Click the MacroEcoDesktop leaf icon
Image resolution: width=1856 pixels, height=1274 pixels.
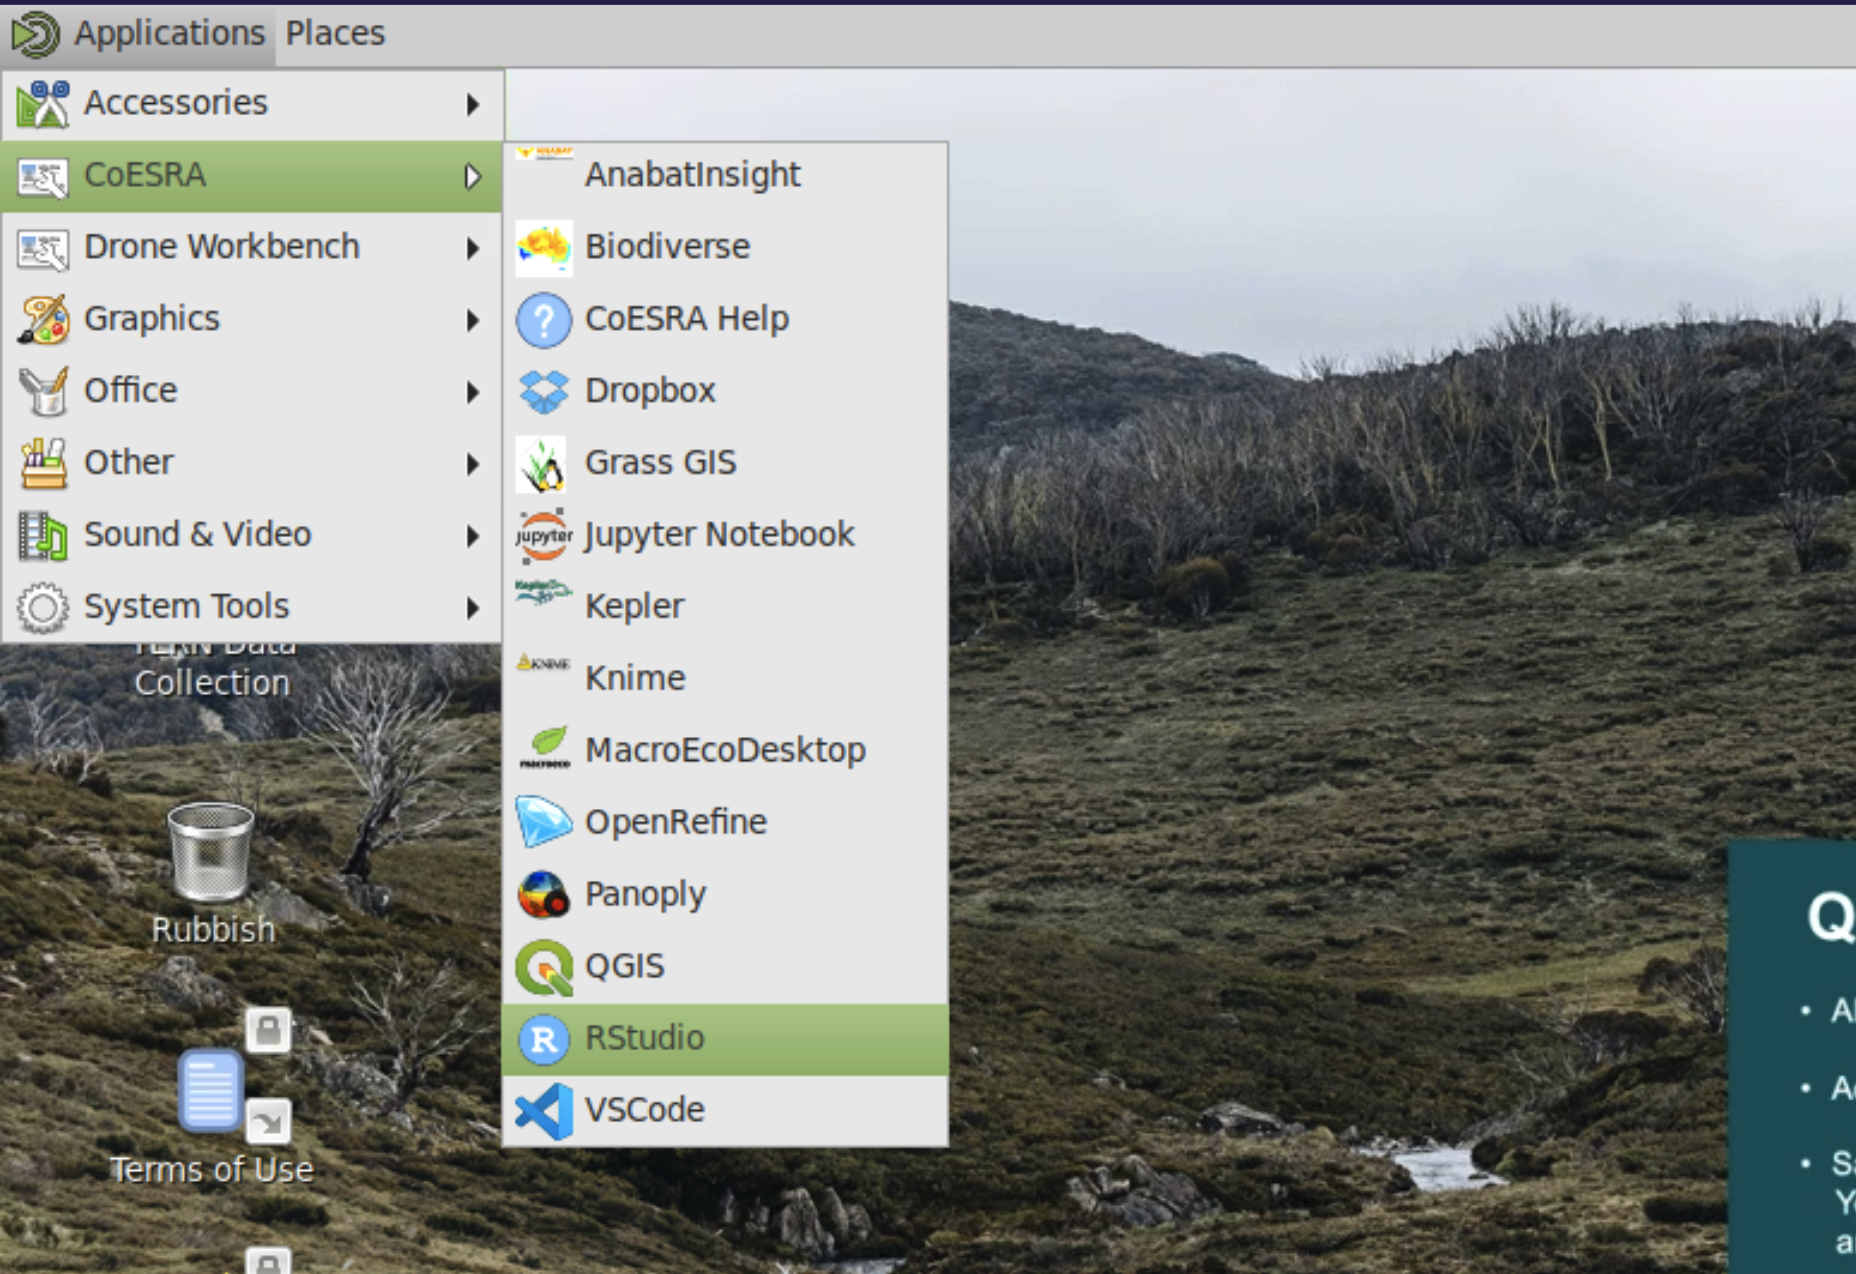click(545, 748)
